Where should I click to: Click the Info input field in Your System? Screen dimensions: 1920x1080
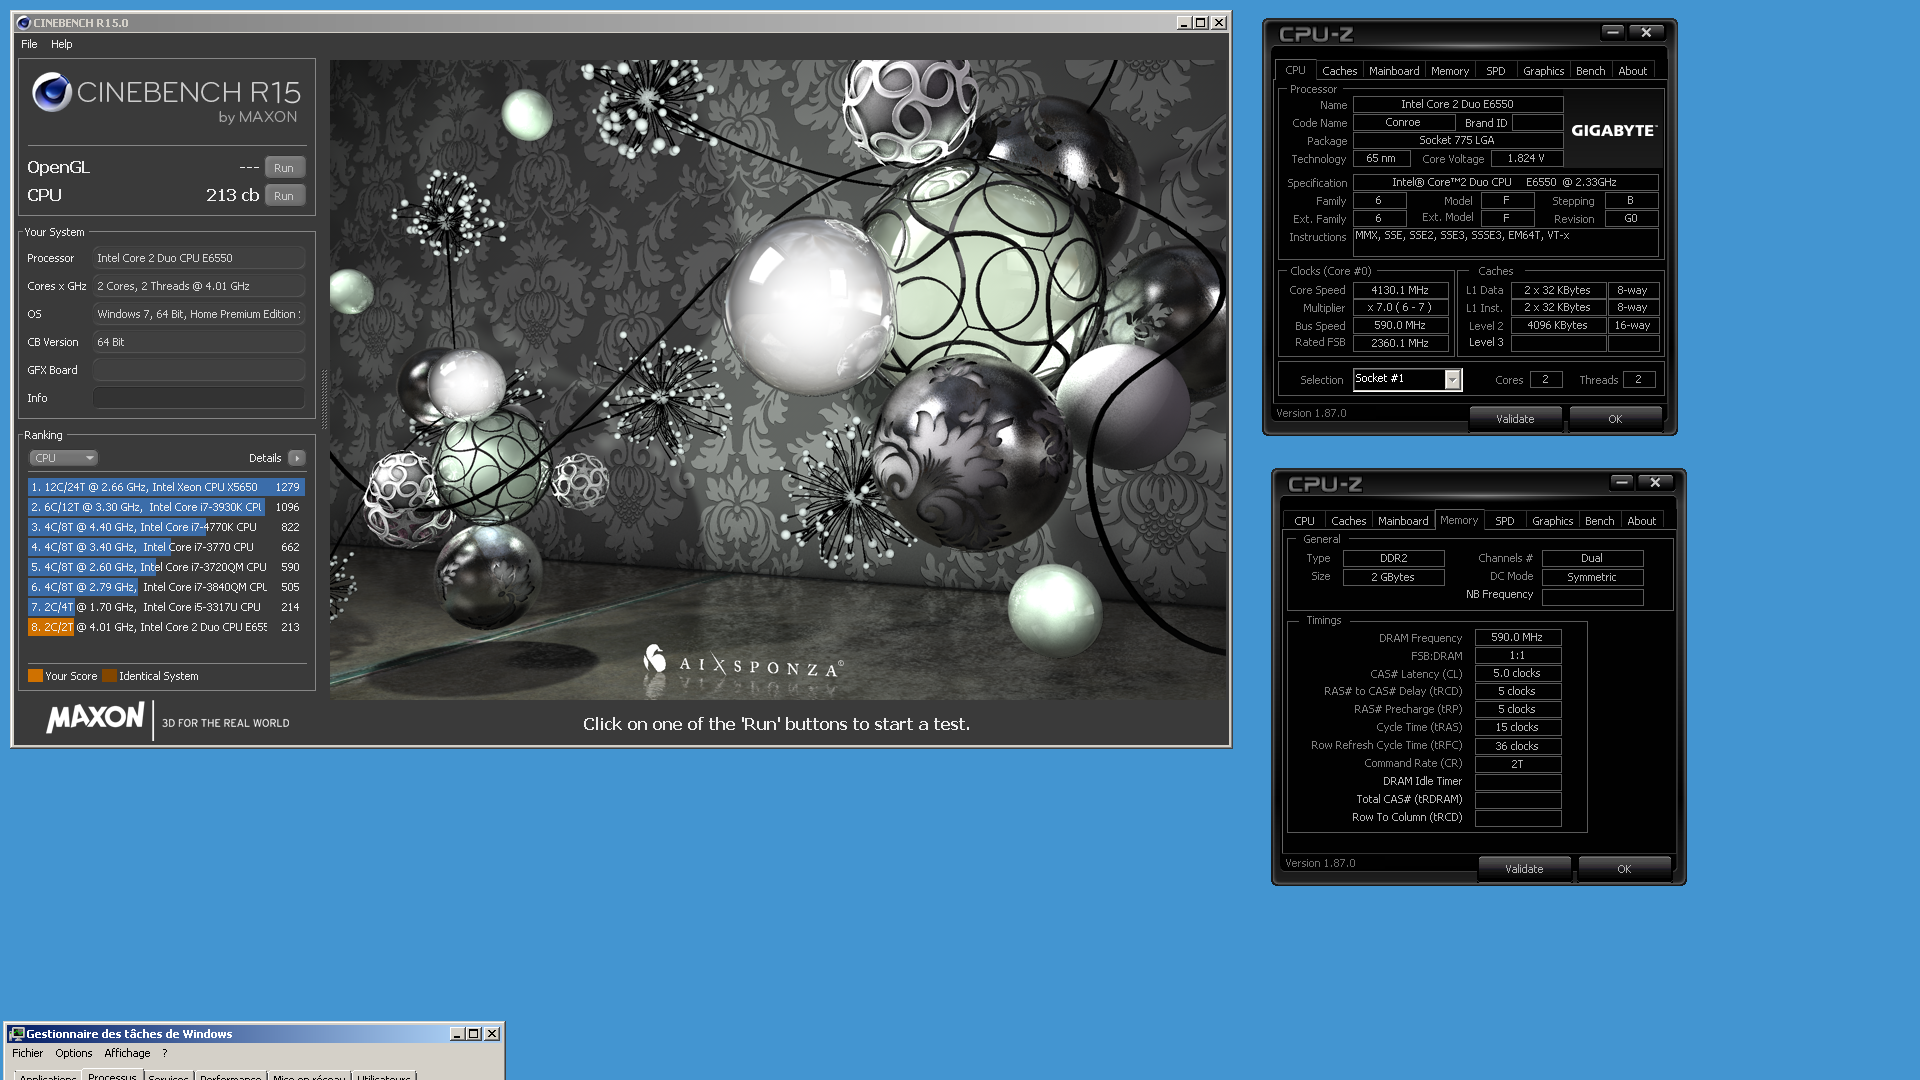coord(199,398)
